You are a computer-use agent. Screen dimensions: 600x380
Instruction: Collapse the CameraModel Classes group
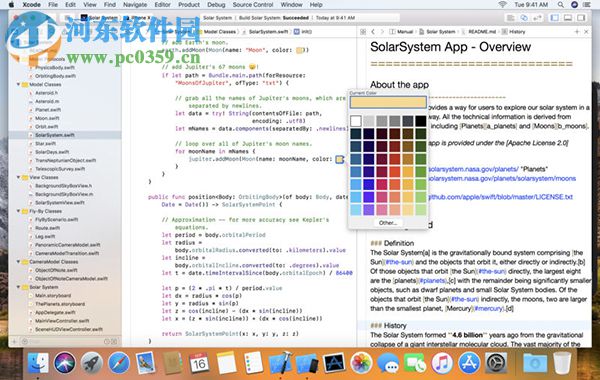pos(18,262)
